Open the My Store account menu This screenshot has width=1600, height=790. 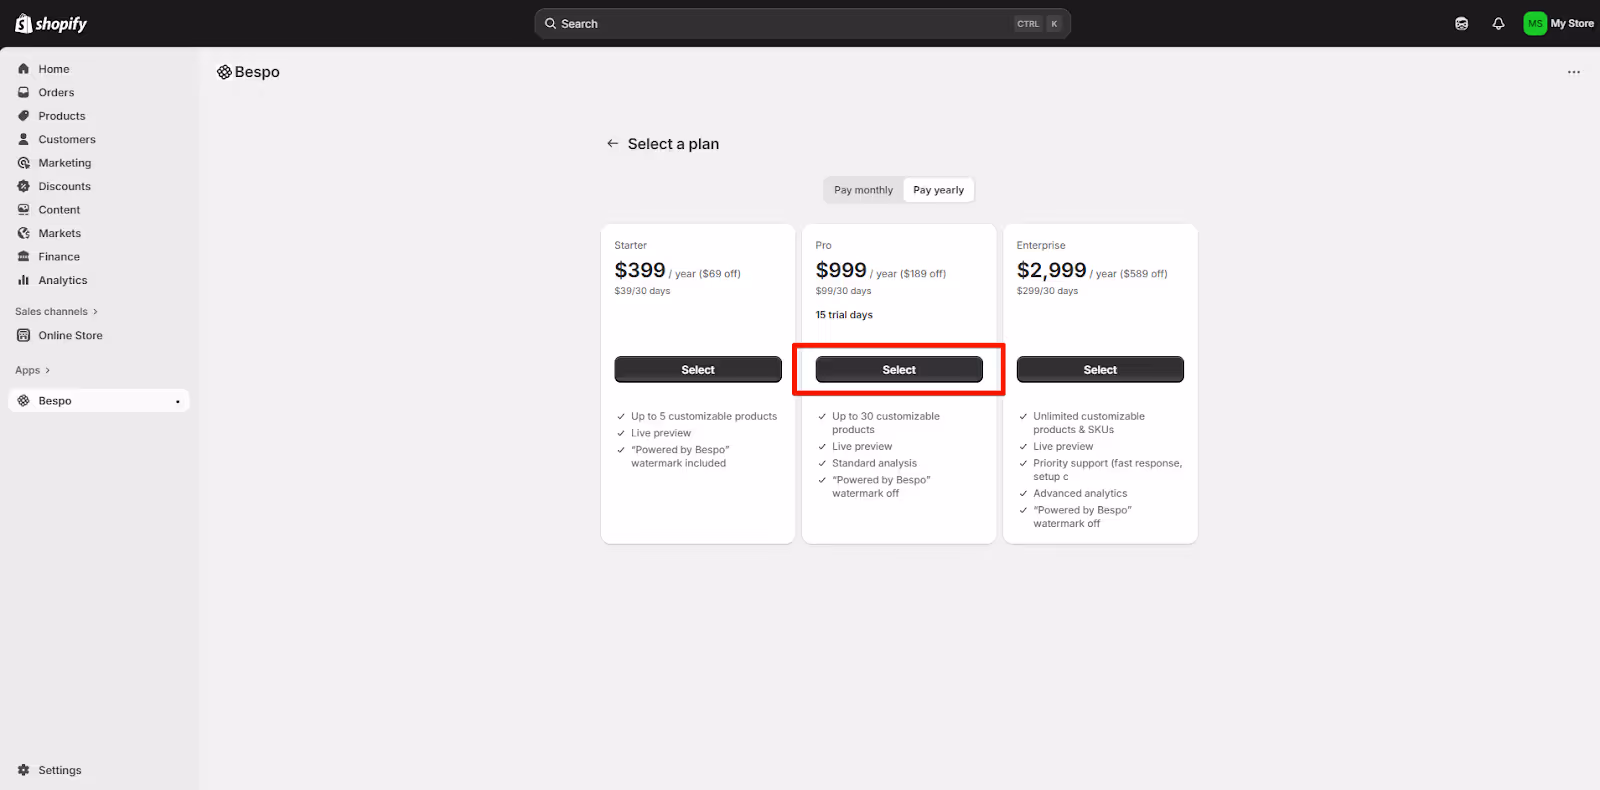click(1559, 24)
